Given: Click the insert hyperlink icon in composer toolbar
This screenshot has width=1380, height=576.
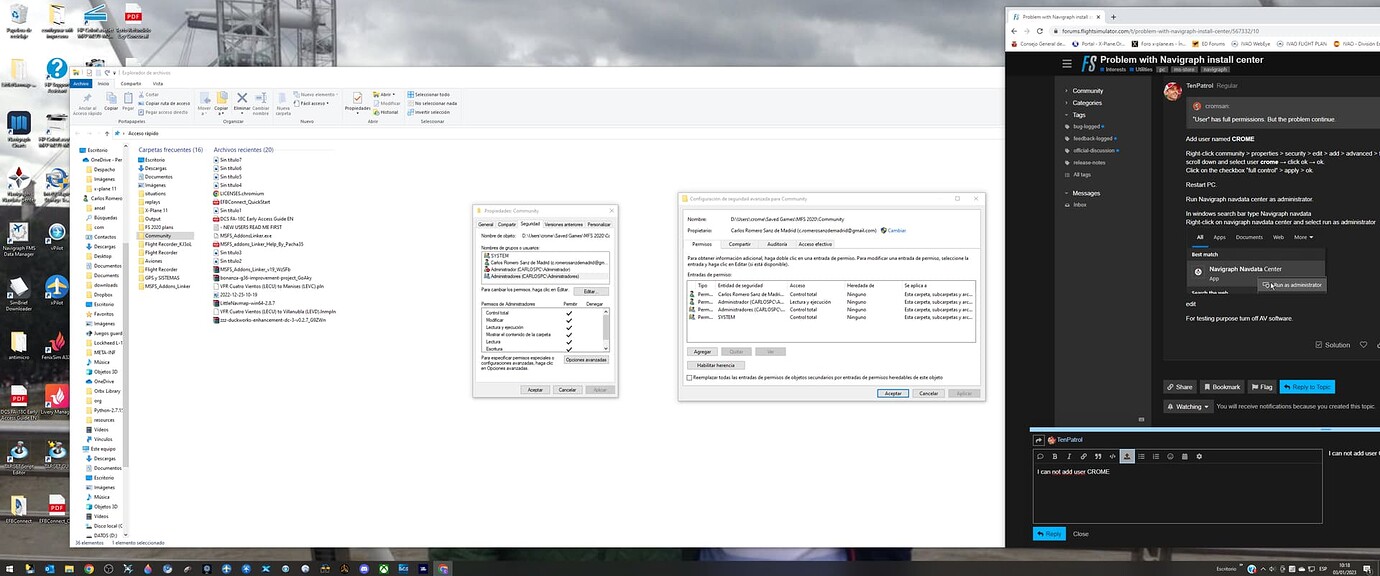Looking at the screenshot, I should [1084, 456].
